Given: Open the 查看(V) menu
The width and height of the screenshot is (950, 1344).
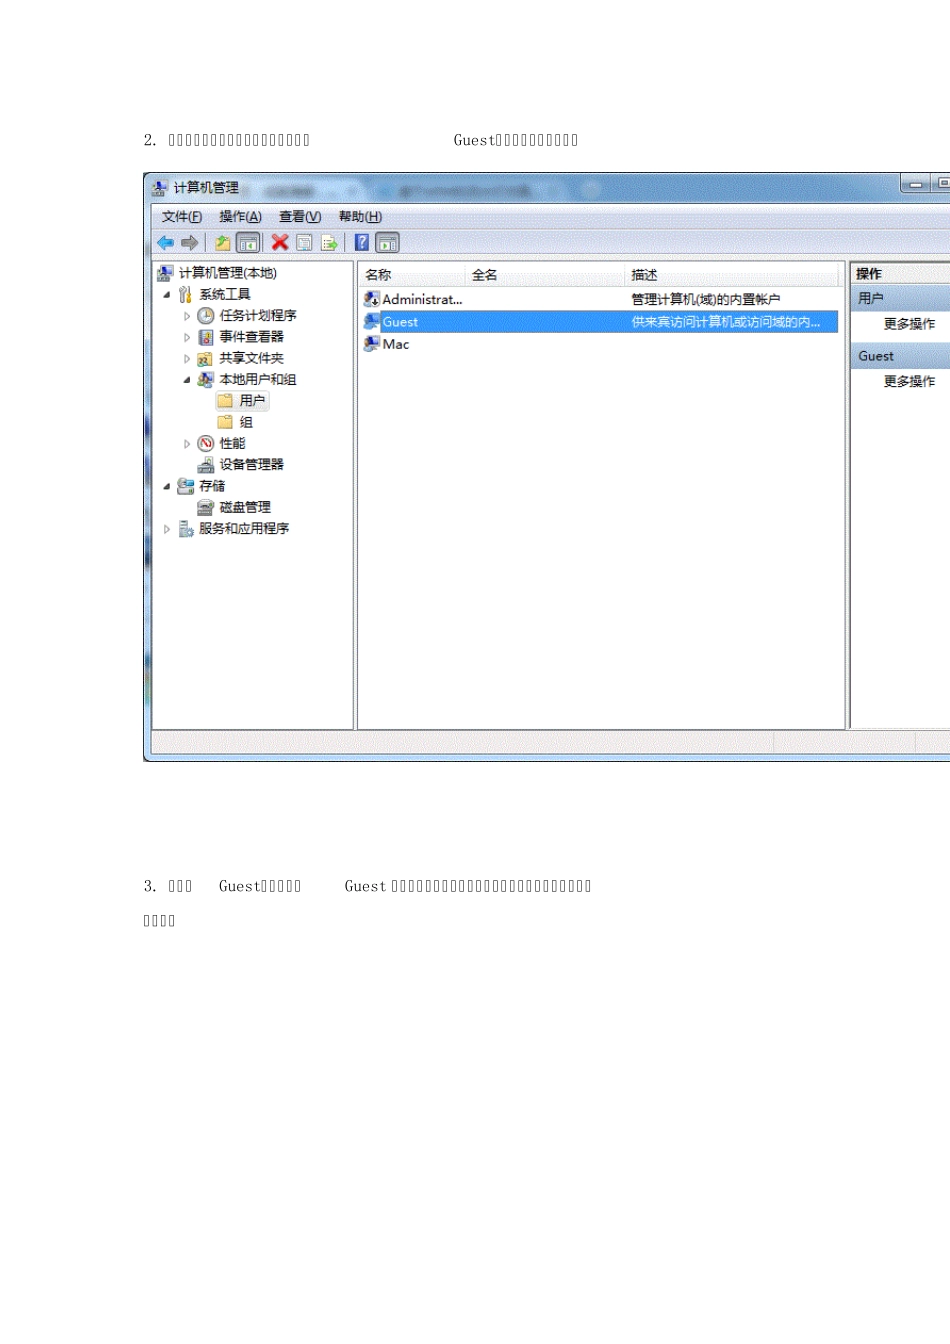Looking at the screenshot, I should [x=300, y=217].
